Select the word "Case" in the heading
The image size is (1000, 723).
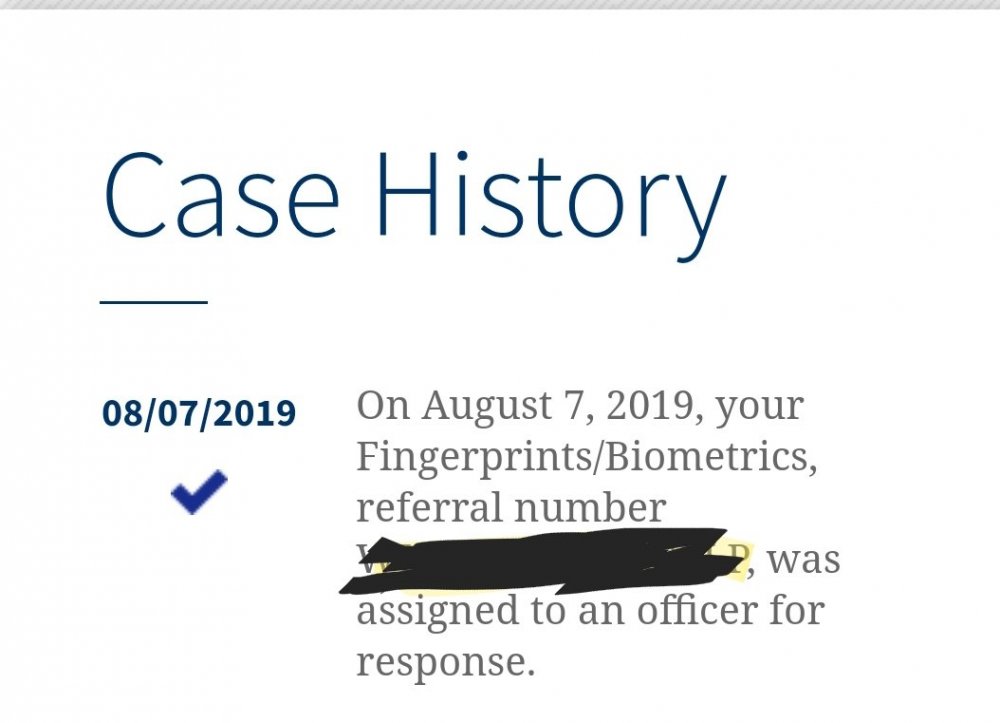pyautogui.click(x=222, y=197)
